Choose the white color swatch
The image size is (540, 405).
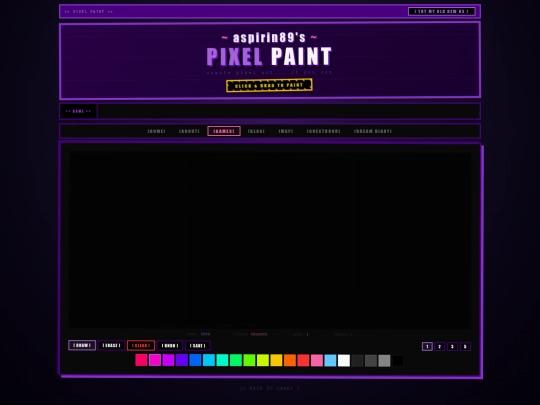344,360
